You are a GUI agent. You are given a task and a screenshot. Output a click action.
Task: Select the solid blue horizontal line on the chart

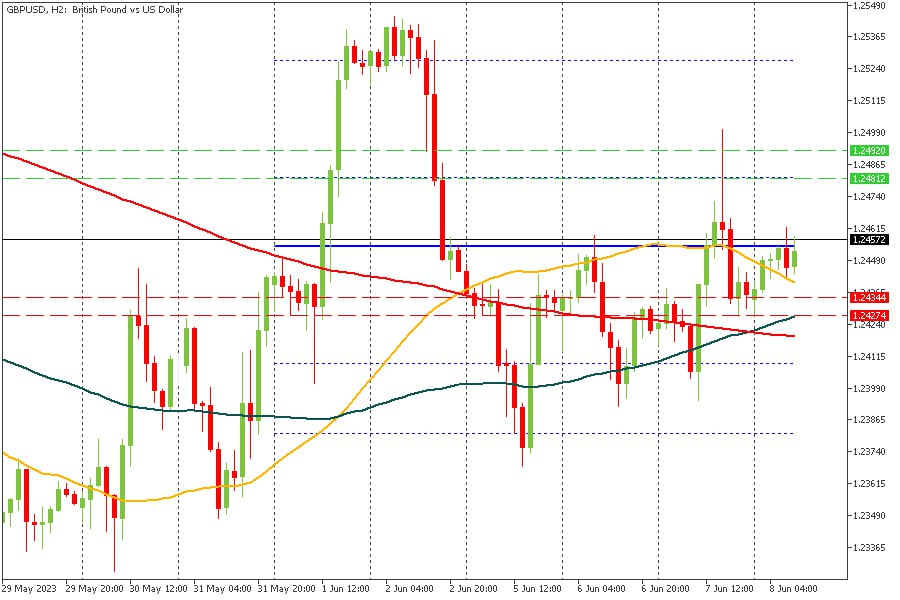(534, 246)
